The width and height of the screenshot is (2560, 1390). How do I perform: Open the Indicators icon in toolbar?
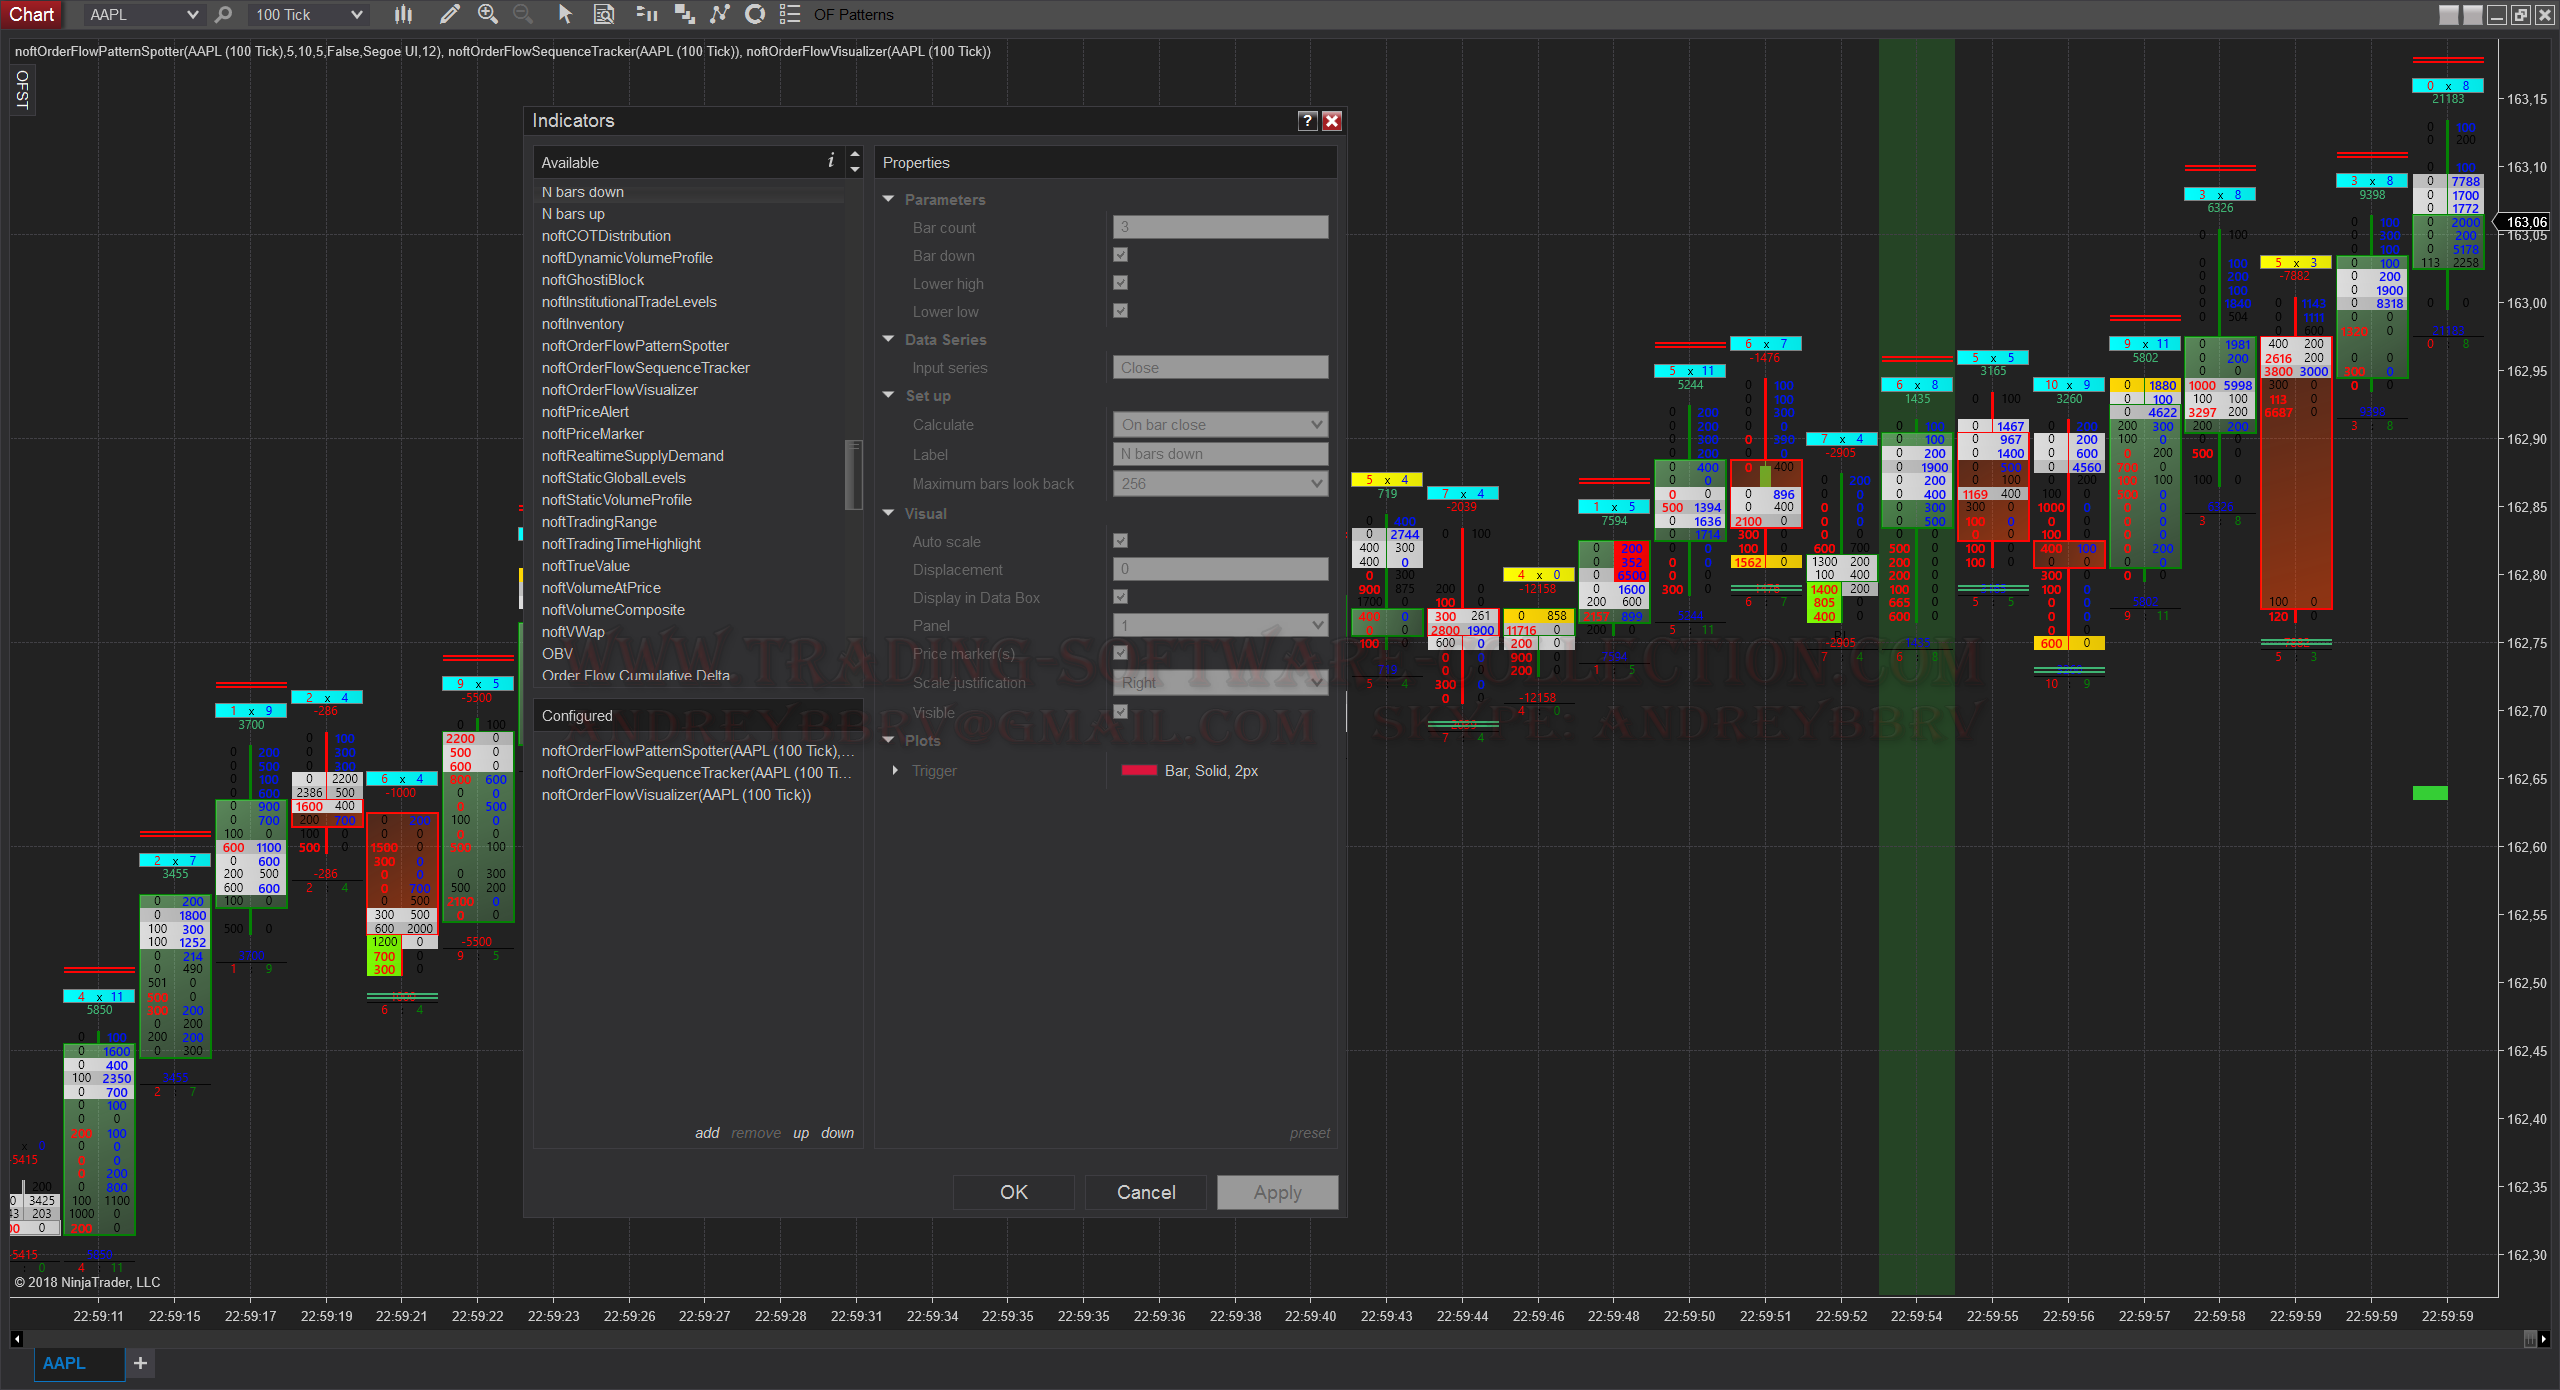pos(720,14)
